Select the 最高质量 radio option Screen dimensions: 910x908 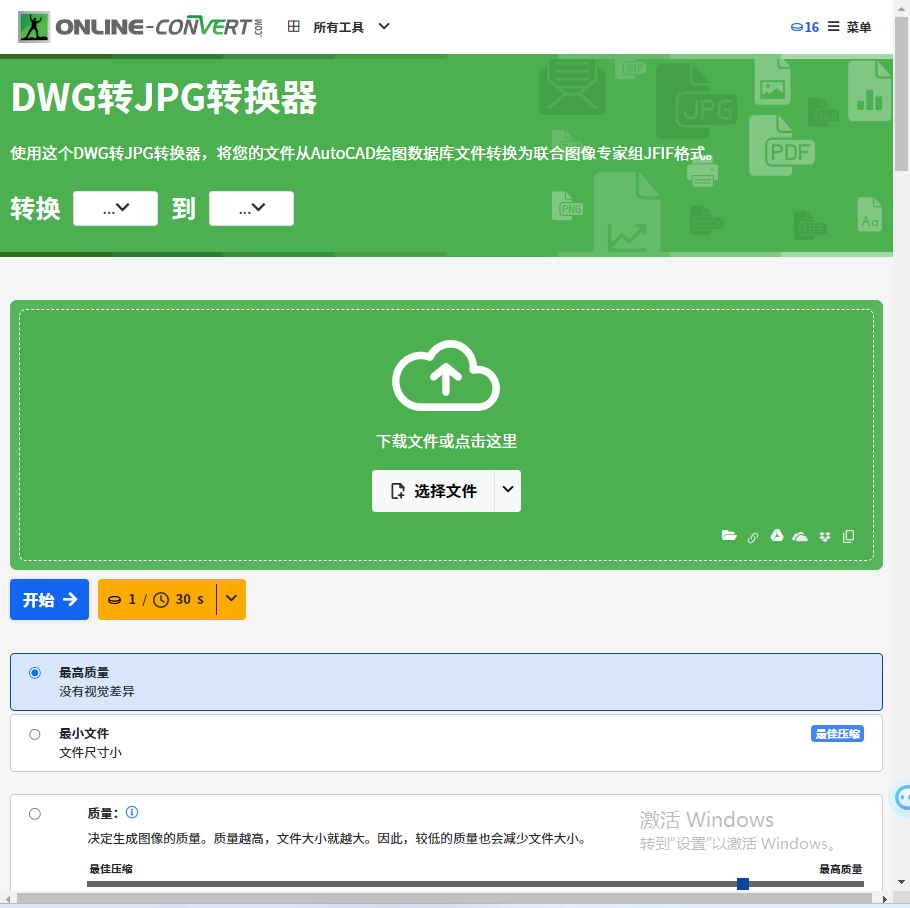pyautogui.click(x=35, y=673)
